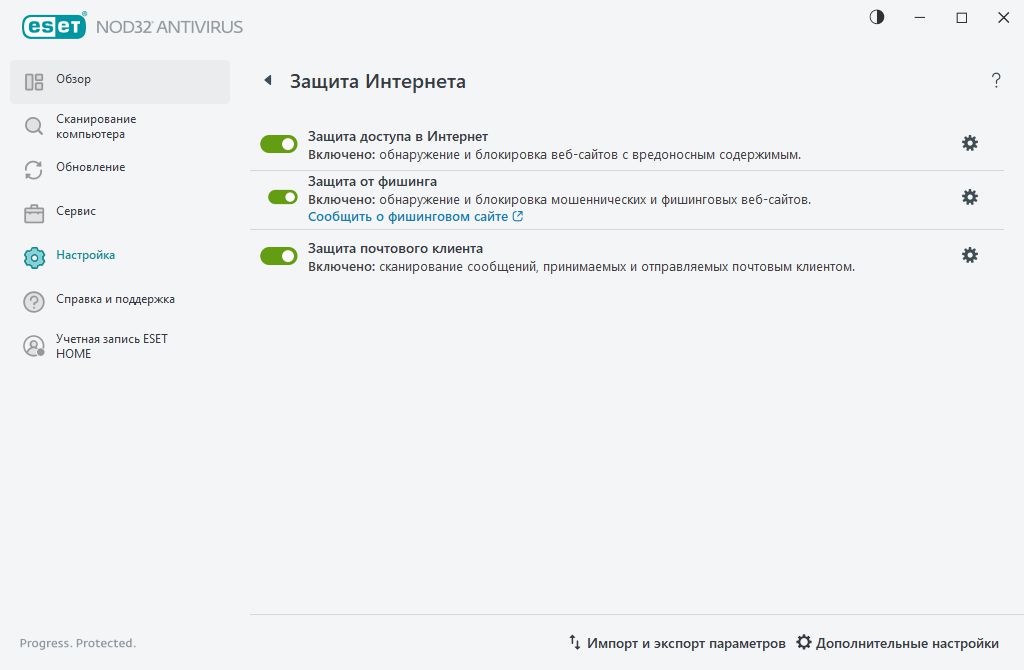1024x670 pixels.
Task: Collapse Защита Интернета with the back arrow
Action: pyautogui.click(x=267, y=81)
